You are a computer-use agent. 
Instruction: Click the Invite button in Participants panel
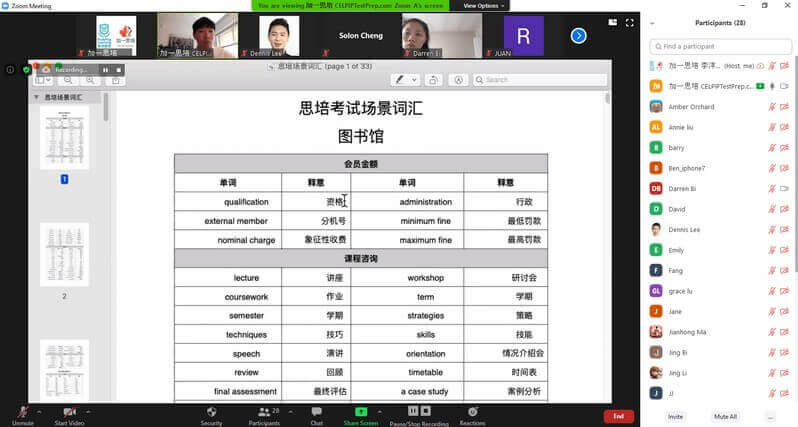(x=675, y=416)
